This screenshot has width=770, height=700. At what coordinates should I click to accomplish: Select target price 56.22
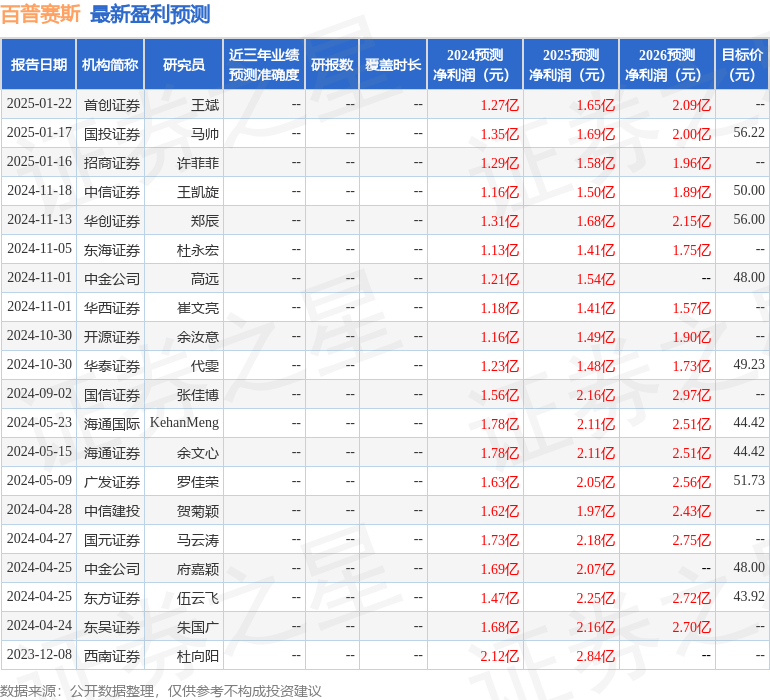click(x=749, y=132)
